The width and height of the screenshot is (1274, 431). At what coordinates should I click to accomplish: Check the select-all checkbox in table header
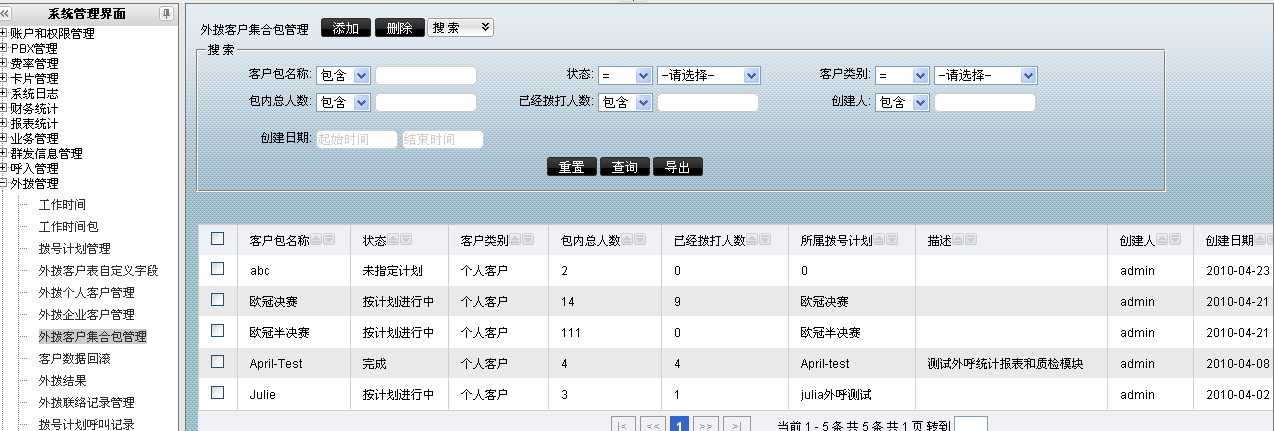click(218, 239)
